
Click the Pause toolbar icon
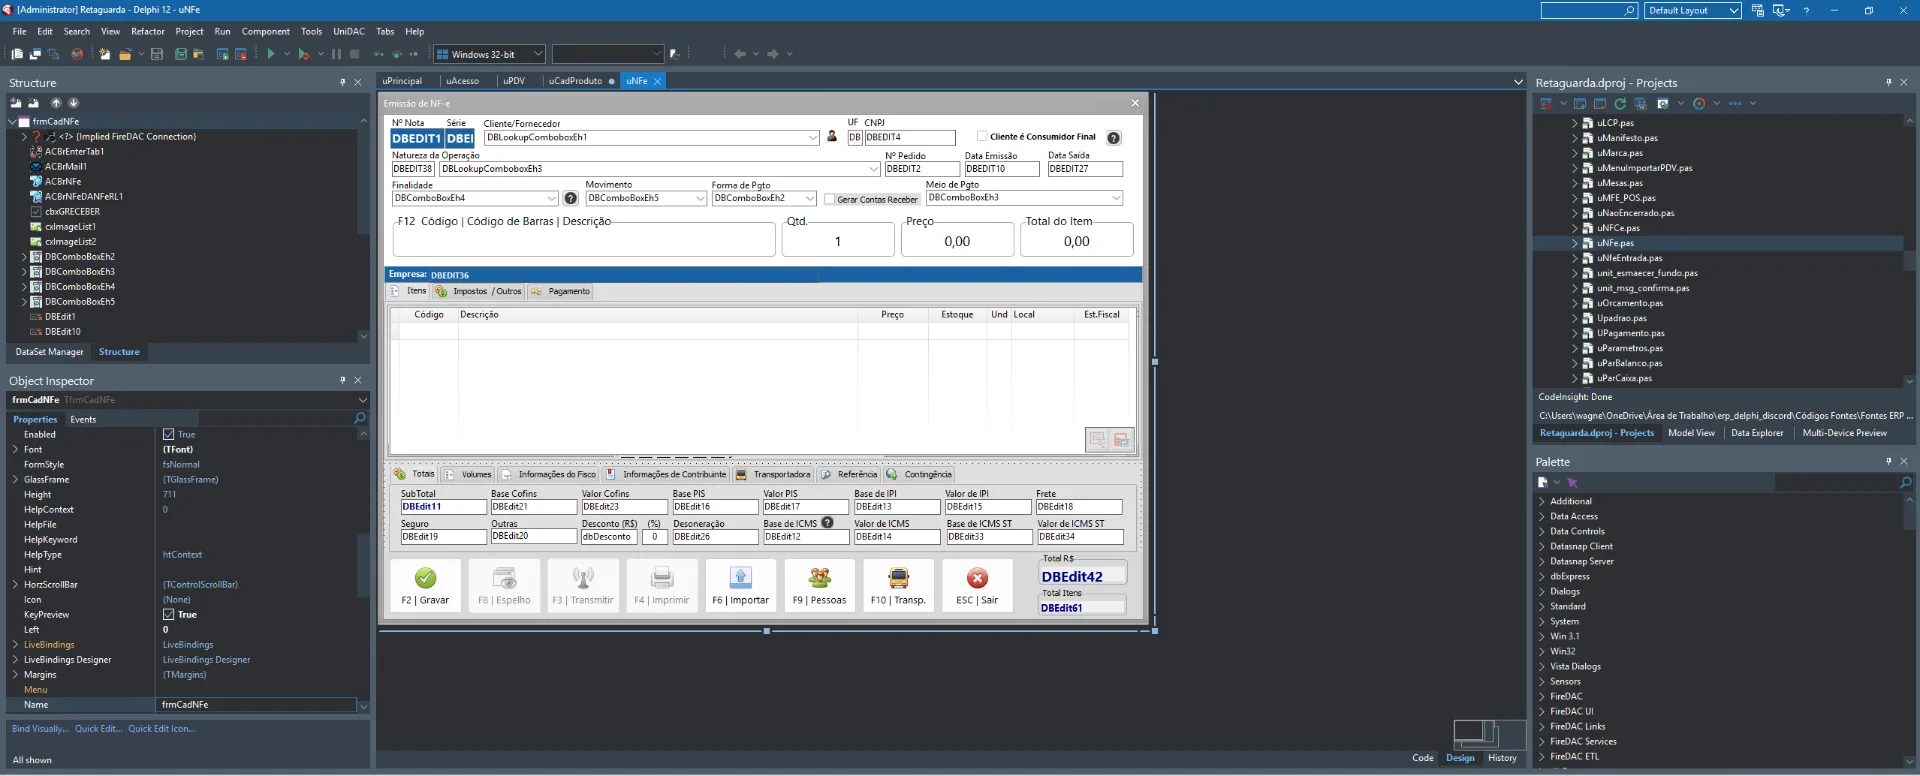point(336,54)
